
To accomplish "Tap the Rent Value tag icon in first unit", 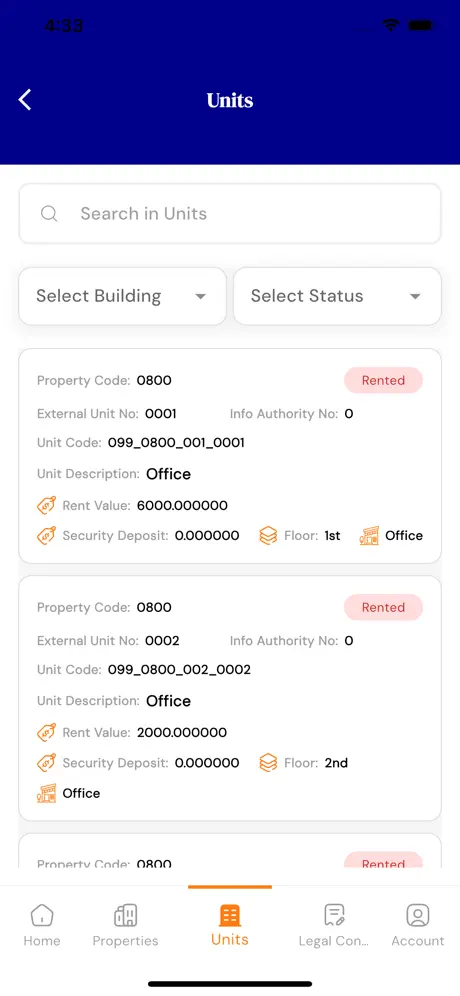I will 46,506.
